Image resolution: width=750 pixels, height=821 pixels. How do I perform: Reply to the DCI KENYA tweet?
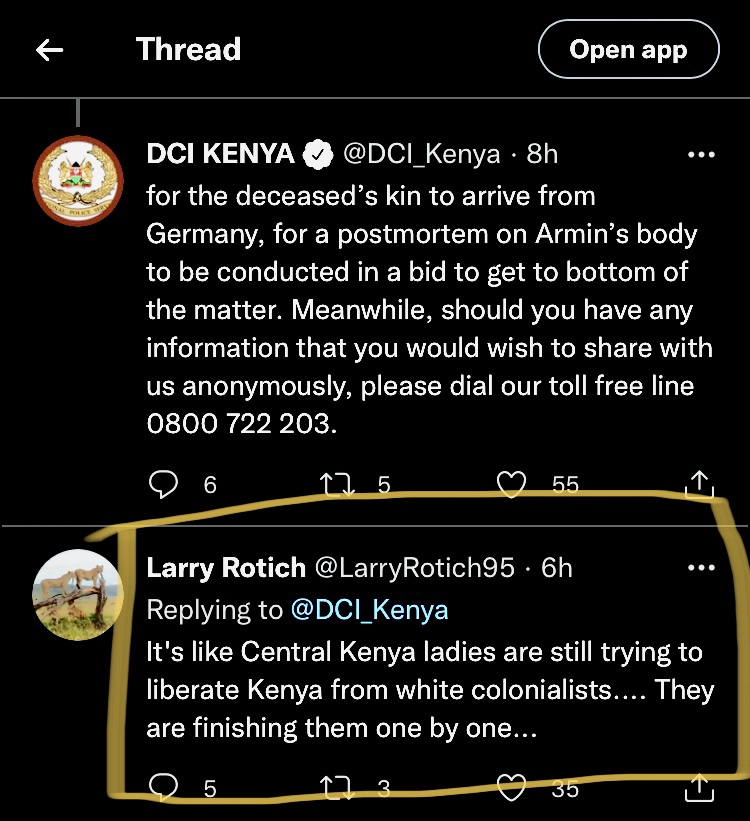pos(163,485)
